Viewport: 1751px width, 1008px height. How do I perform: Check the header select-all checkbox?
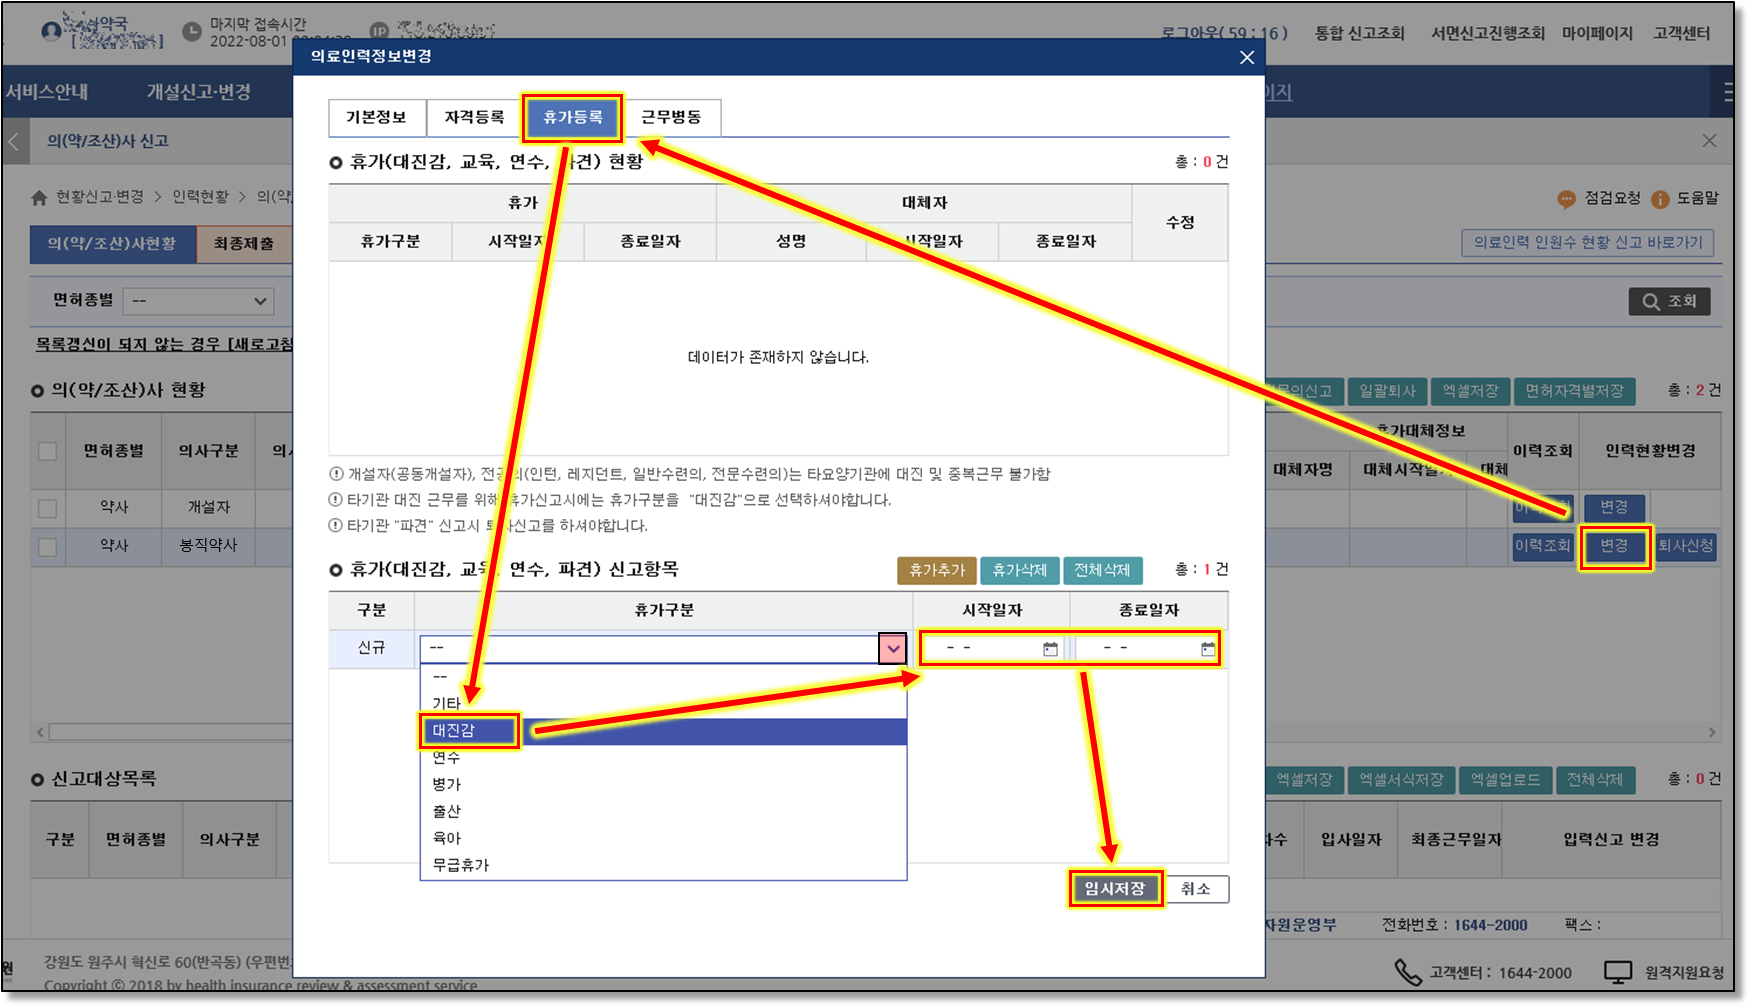tap(47, 451)
